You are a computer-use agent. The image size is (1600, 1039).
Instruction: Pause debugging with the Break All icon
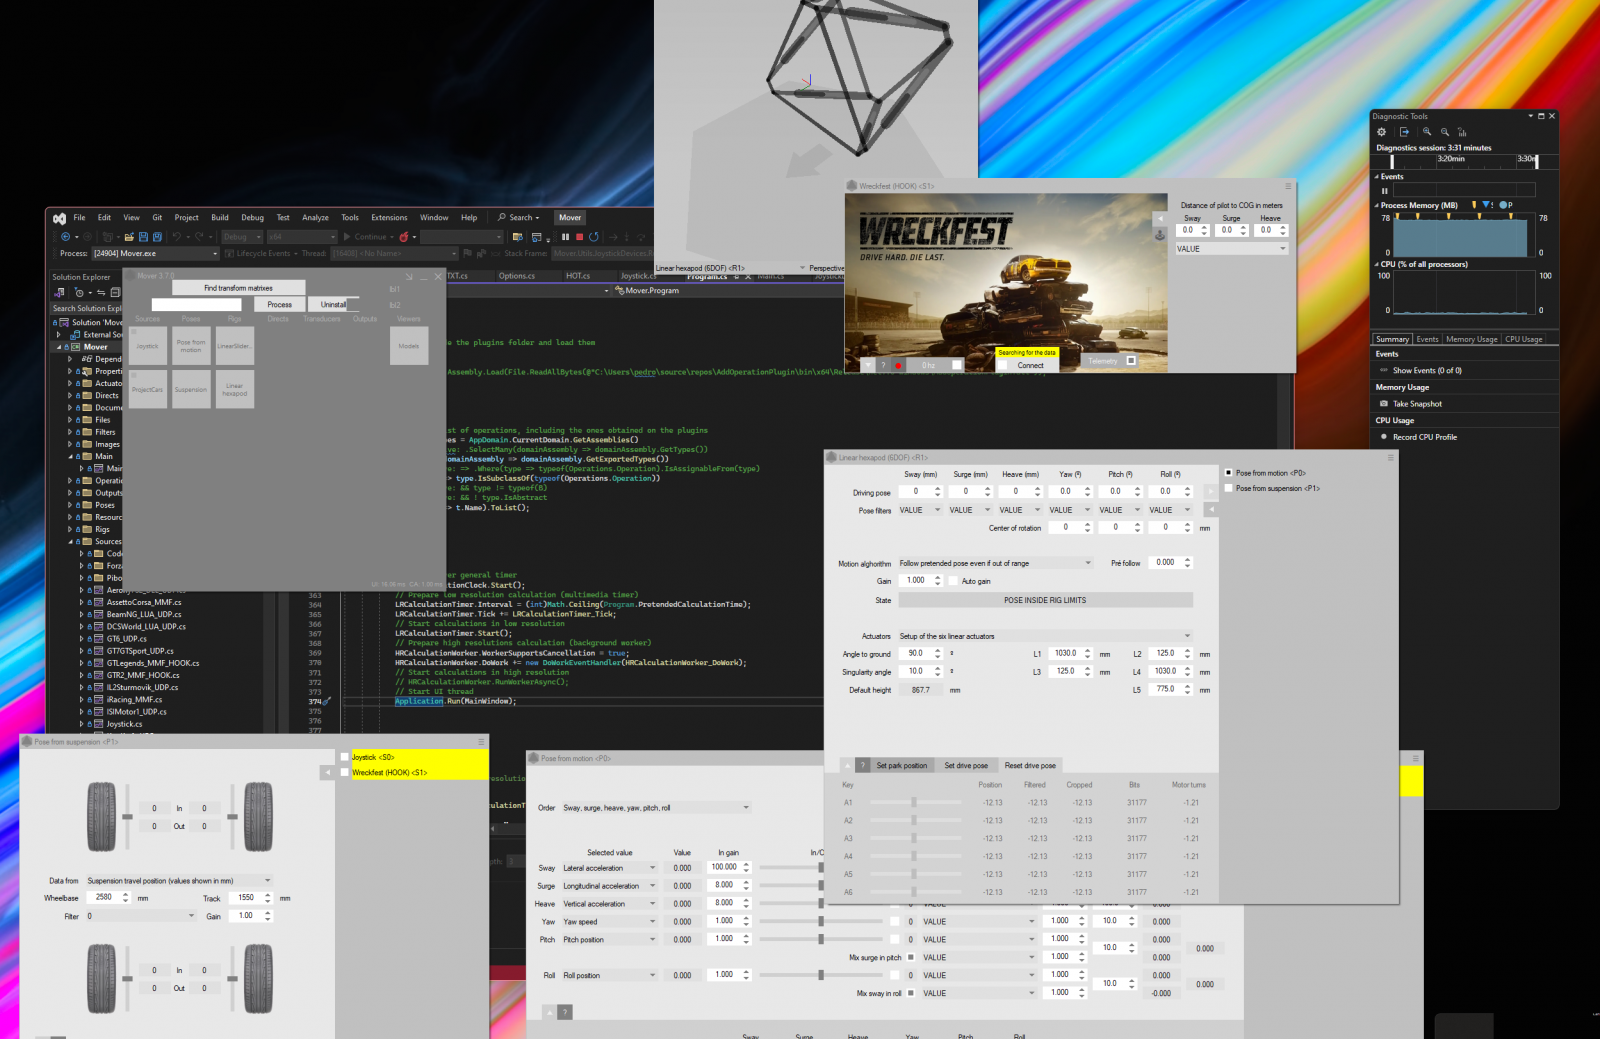point(565,237)
